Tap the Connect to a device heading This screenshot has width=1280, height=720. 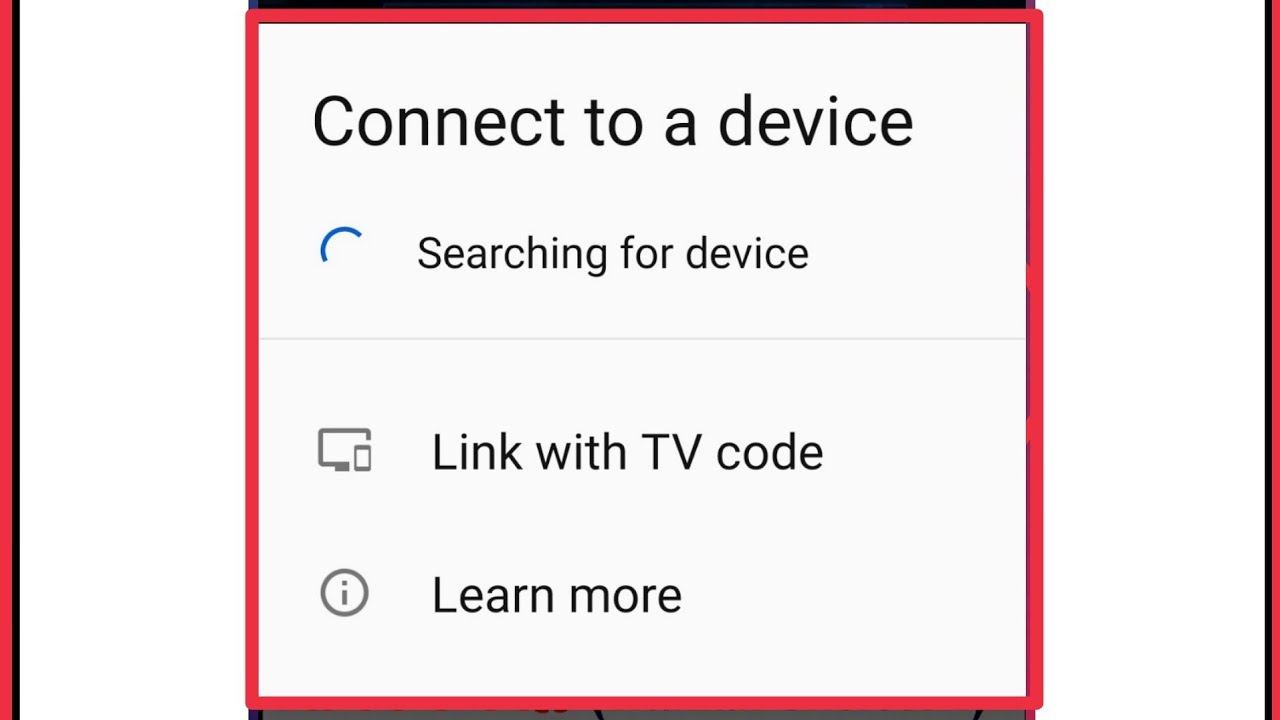(x=612, y=122)
